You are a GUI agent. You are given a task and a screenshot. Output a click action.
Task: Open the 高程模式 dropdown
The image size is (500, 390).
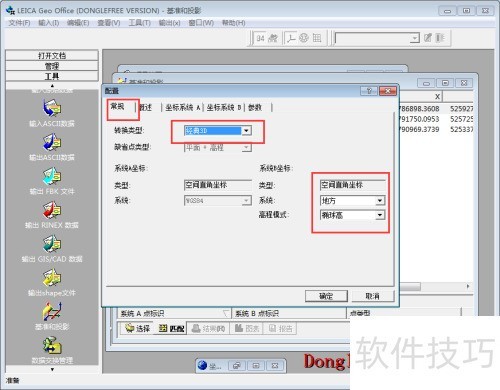click(x=380, y=215)
